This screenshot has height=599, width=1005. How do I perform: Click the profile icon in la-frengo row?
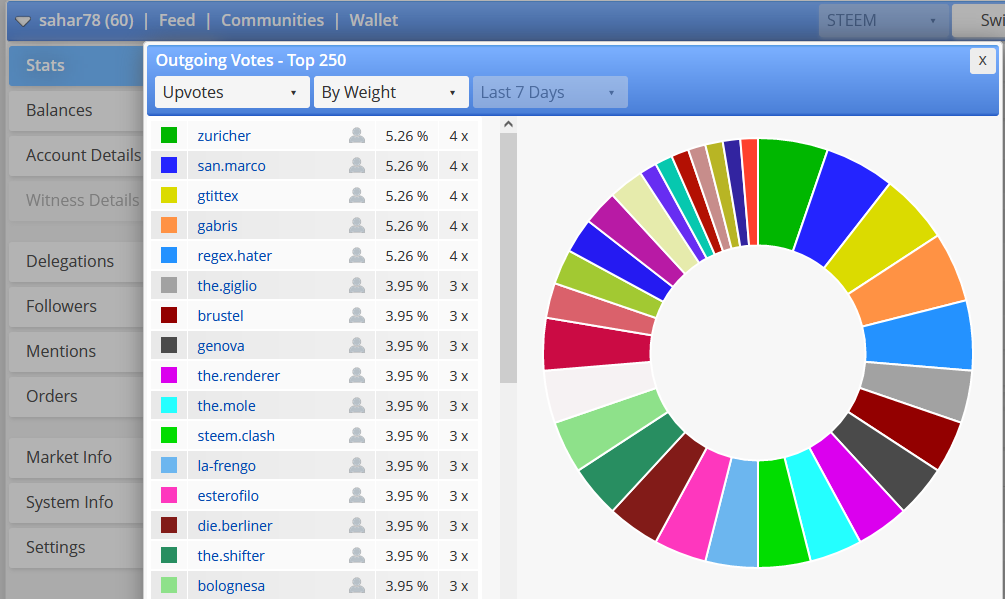[357, 465]
